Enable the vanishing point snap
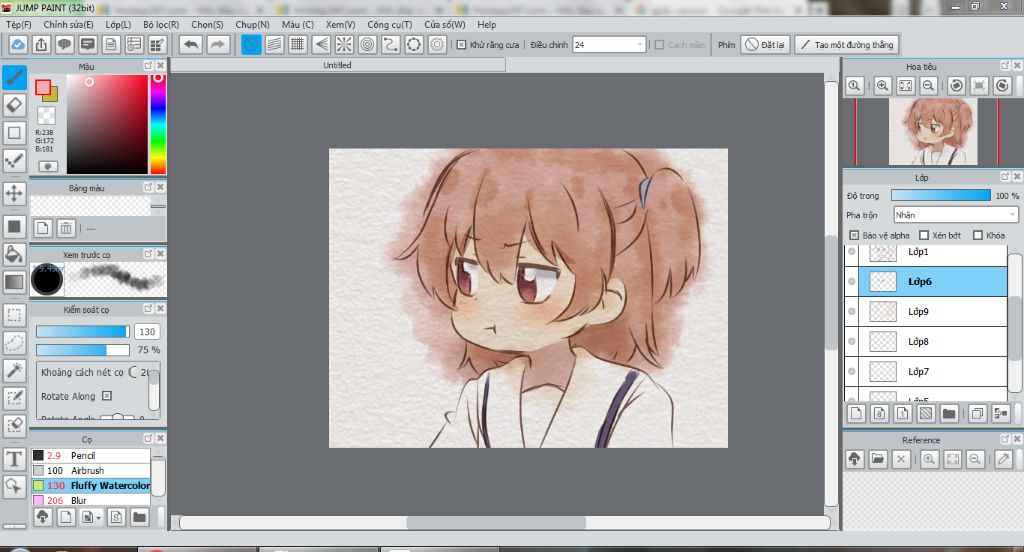This screenshot has width=1024, height=552. tap(321, 45)
